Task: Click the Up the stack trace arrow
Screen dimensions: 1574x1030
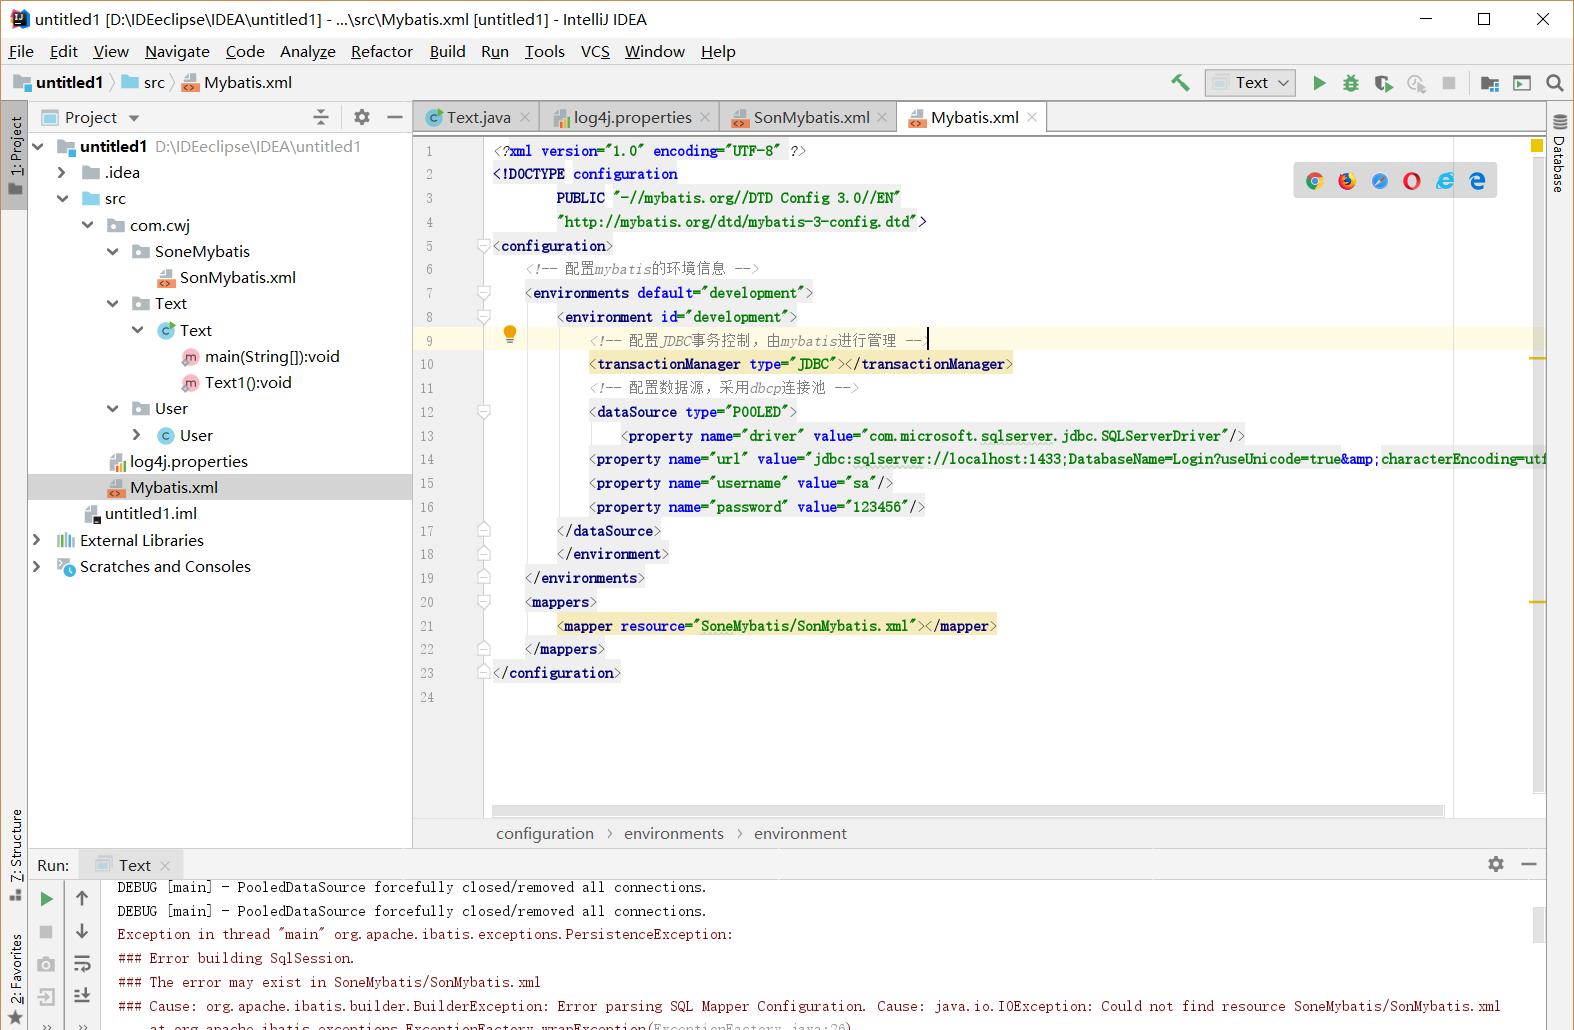Action: click(x=82, y=898)
